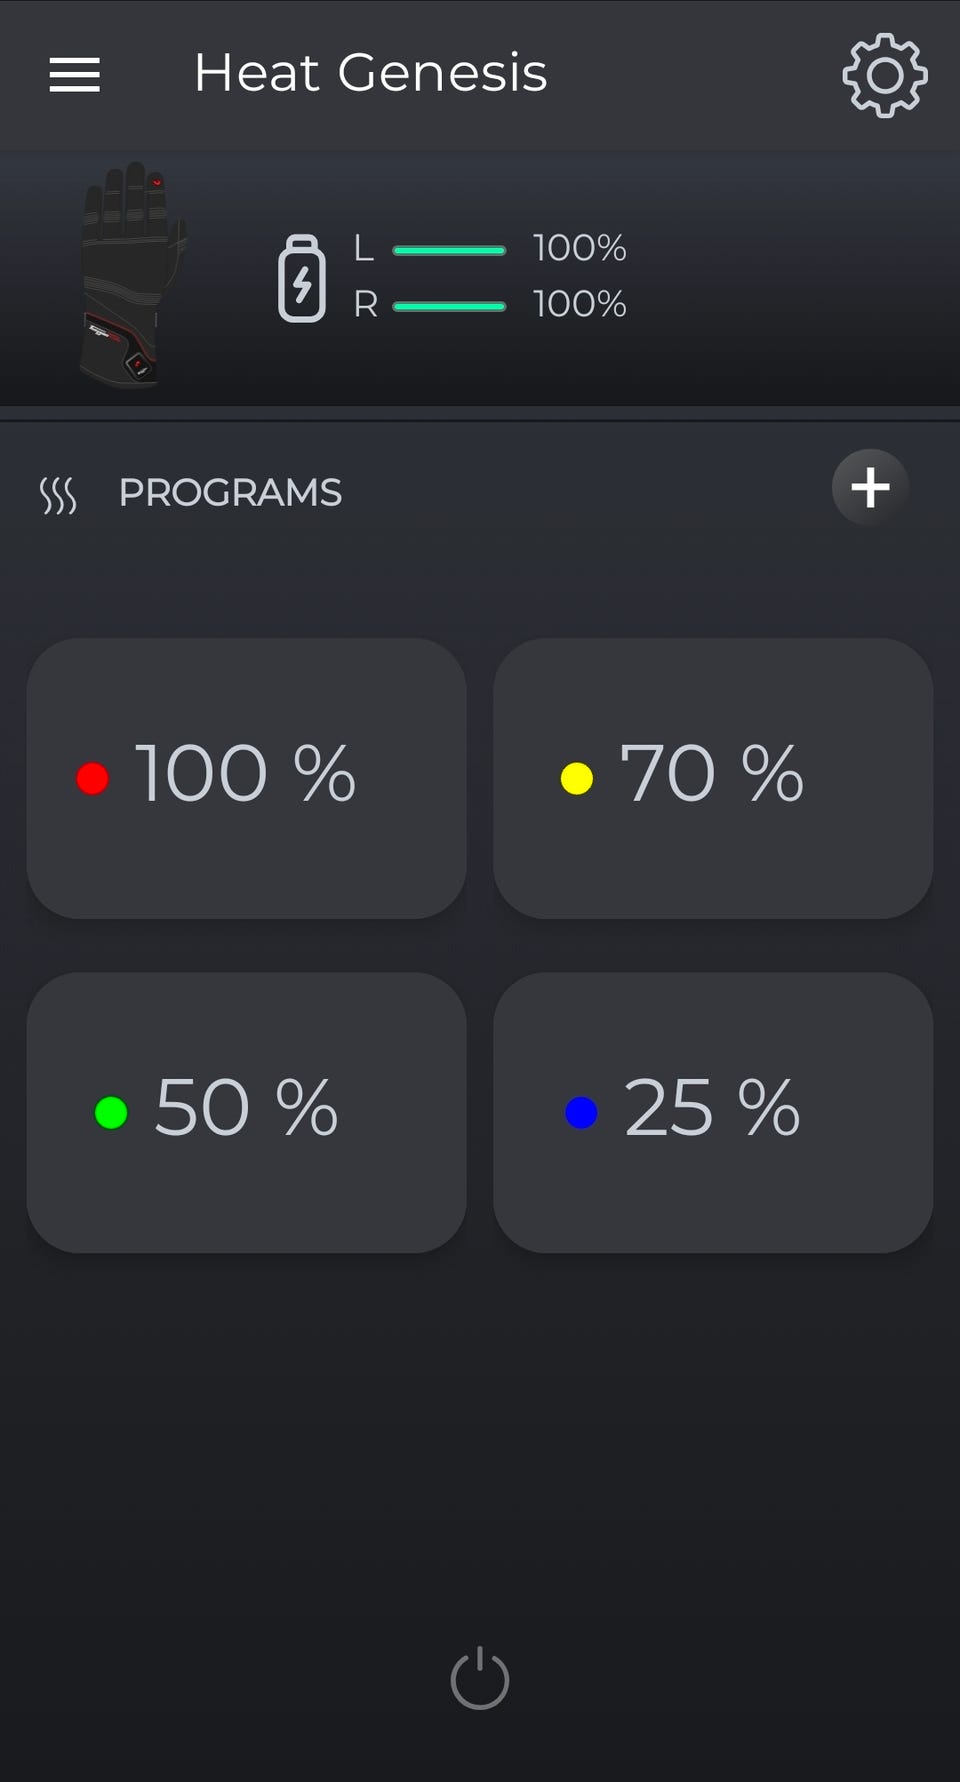Click the green dot on 50 % card
The image size is (960, 1782).
click(111, 1112)
